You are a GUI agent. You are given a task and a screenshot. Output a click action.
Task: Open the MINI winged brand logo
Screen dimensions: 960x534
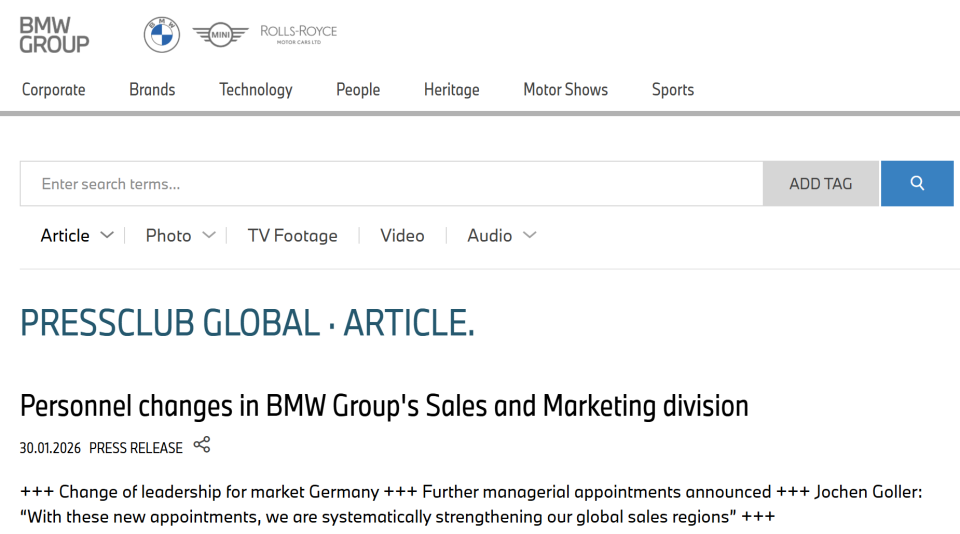220,35
